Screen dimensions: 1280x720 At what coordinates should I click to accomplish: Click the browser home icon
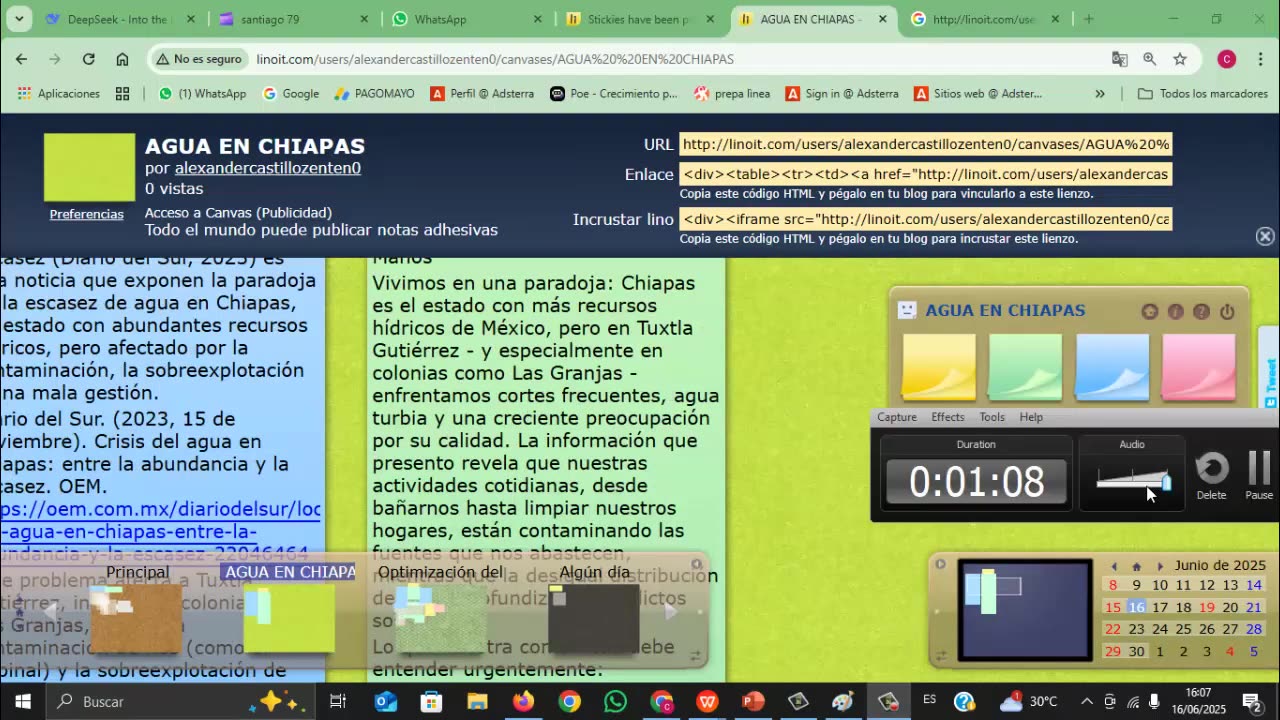pos(122,59)
